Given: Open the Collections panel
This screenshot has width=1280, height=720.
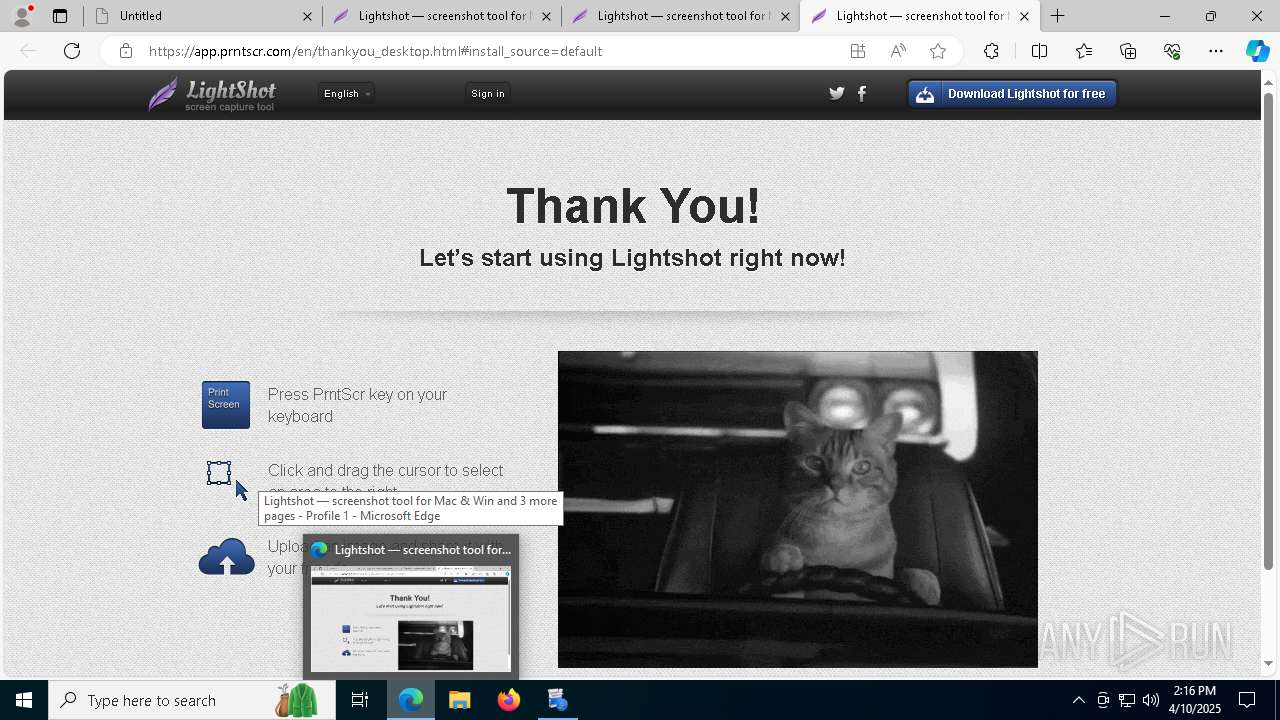Looking at the screenshot, I should (1128, 51).
